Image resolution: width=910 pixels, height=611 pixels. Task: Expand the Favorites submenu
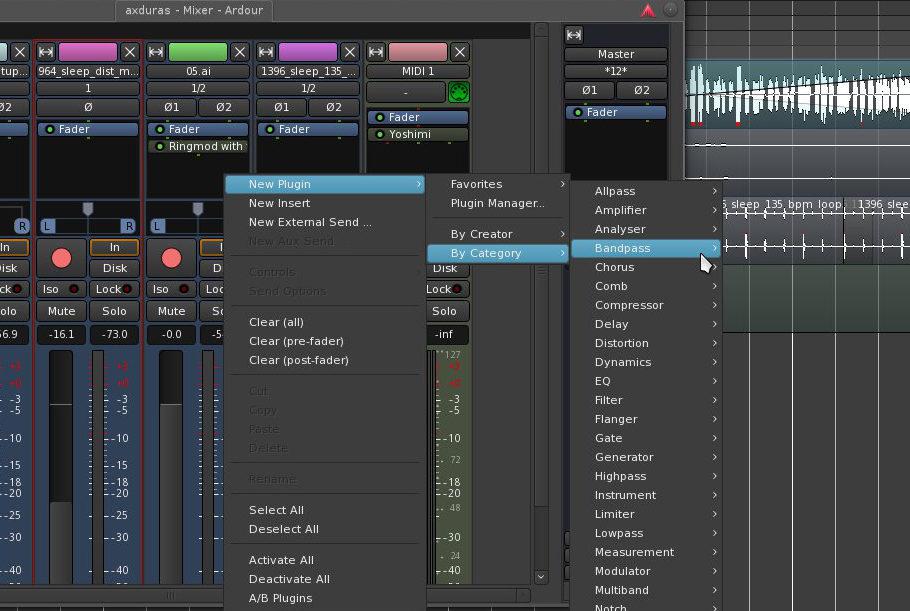pyautogui.click(x=476, y=184)
